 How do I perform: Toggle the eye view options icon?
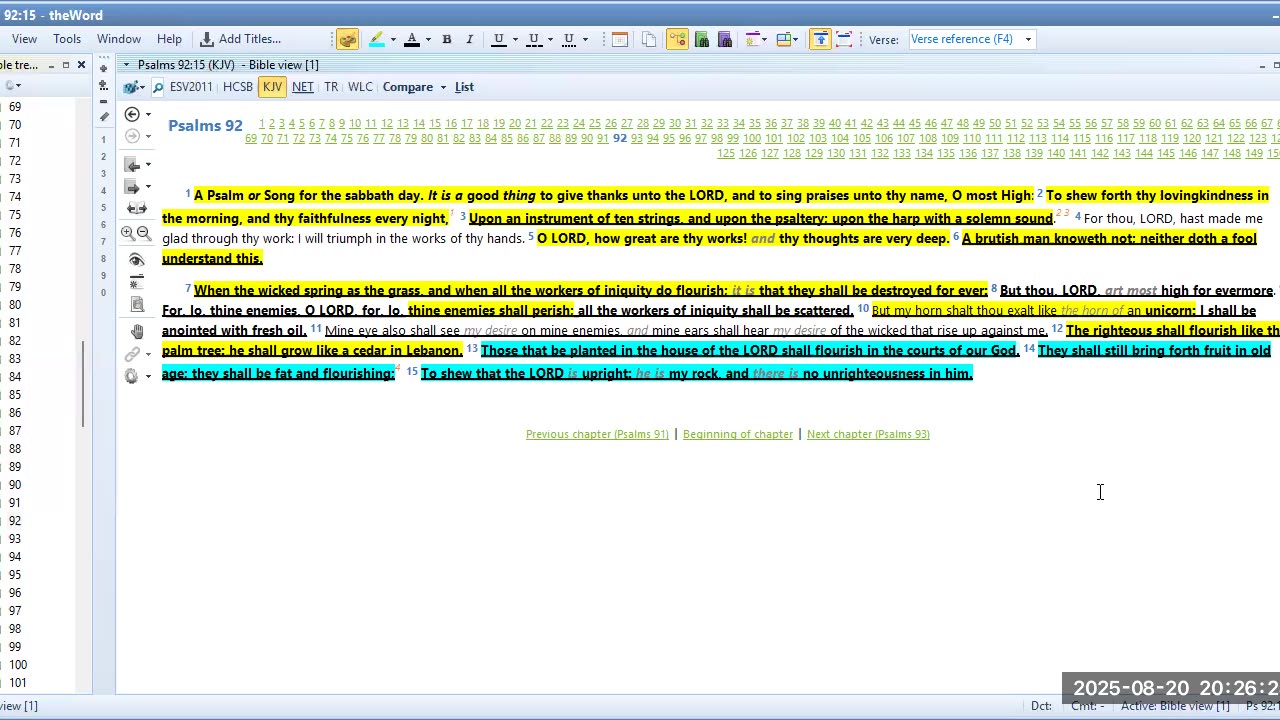coord(137,260)
